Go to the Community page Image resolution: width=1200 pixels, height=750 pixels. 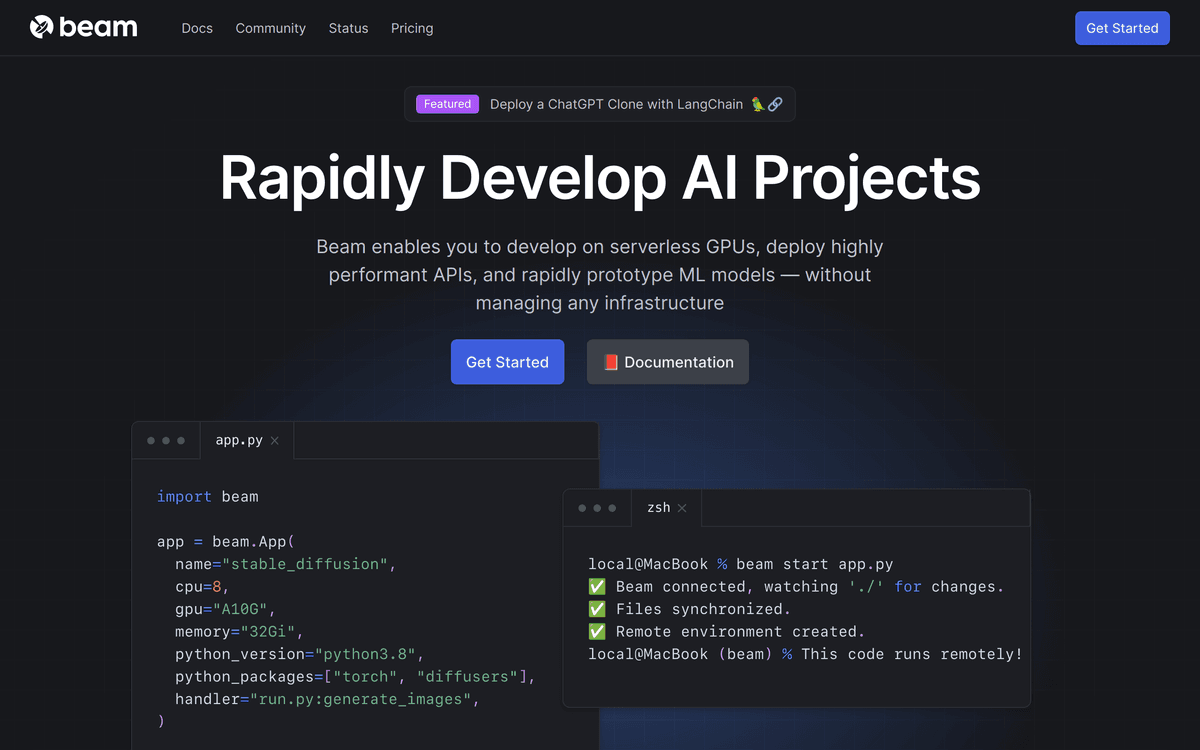tap(271, 28)
